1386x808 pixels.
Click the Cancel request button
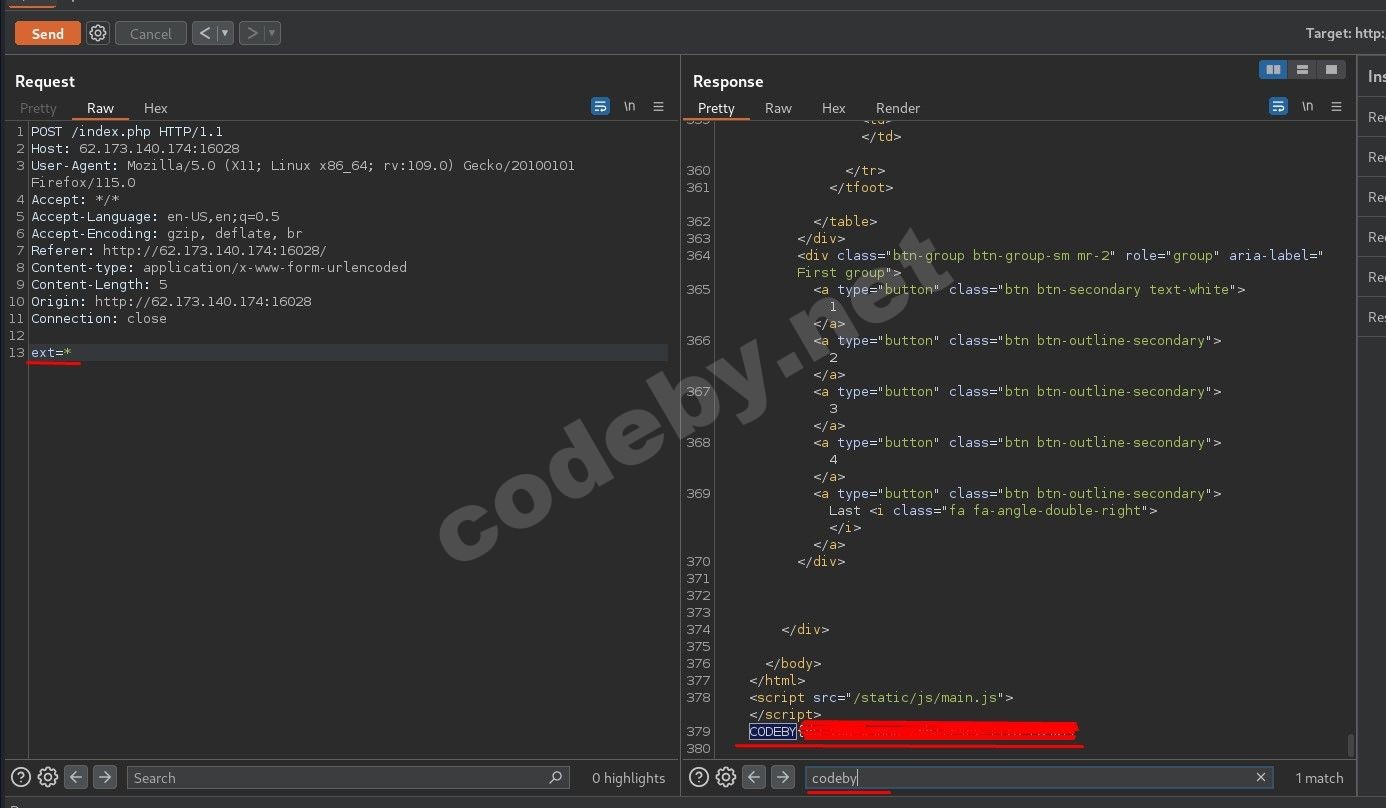[151, 34]
